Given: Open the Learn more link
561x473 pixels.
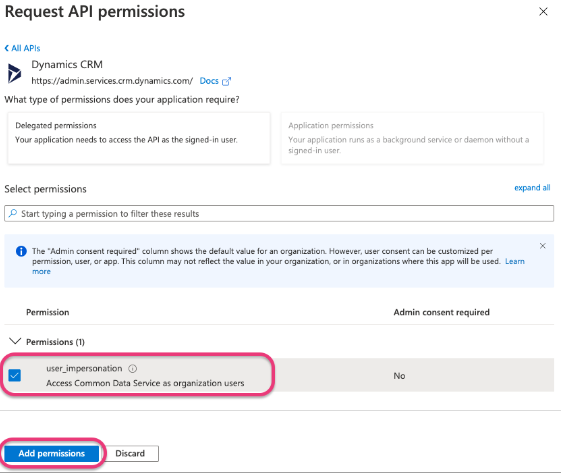Looking at the screenshot, I should click(515, 261).
